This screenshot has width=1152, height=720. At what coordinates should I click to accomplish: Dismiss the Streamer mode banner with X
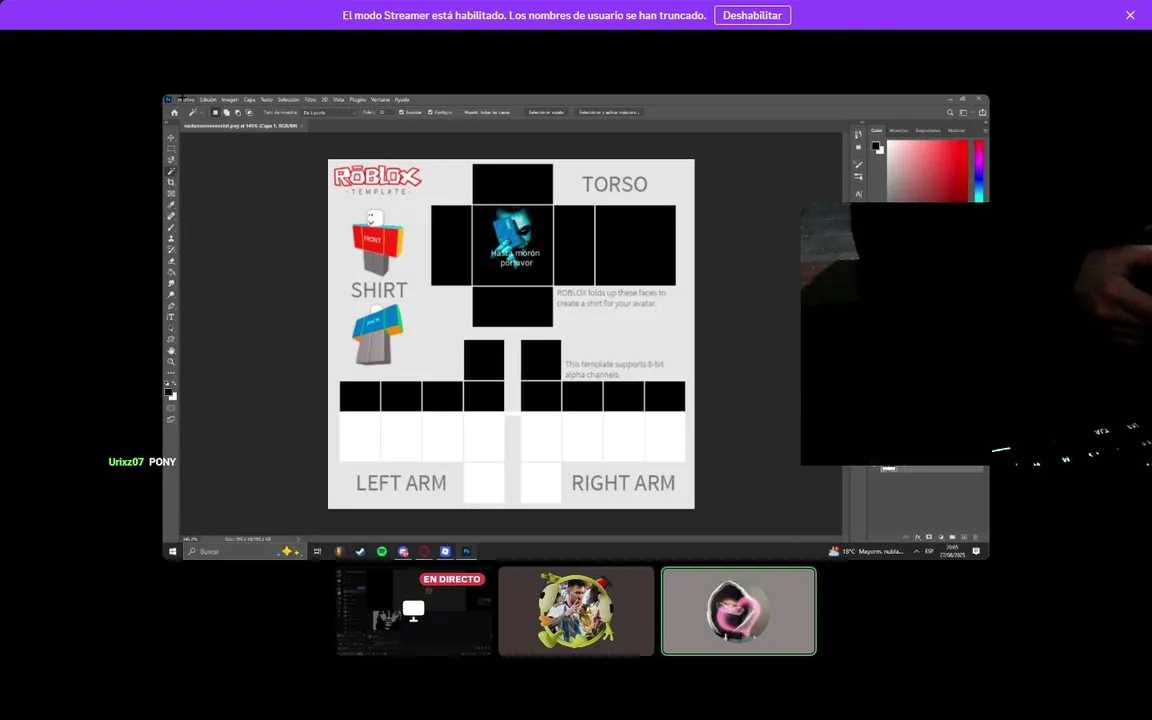click(1130, 15)
